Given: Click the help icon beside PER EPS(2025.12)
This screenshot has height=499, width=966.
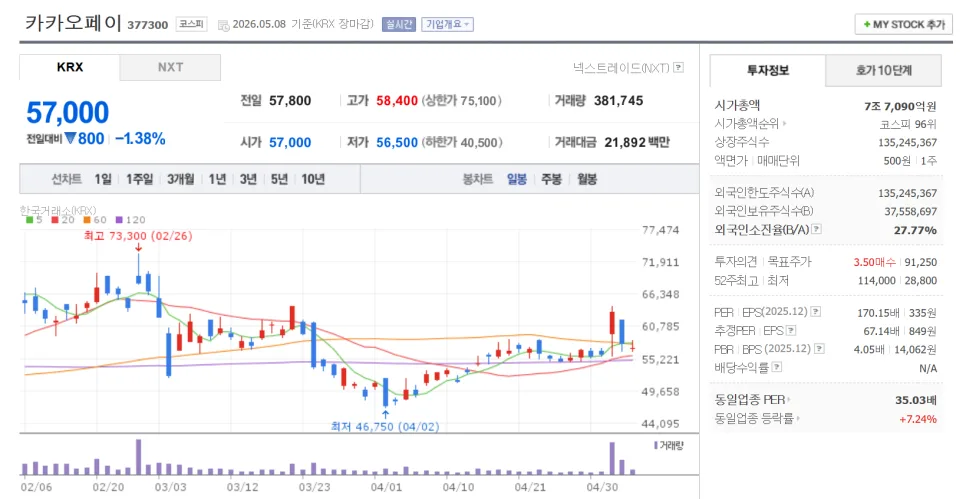Looking at the screenshot, I should (x=816, y=312).
